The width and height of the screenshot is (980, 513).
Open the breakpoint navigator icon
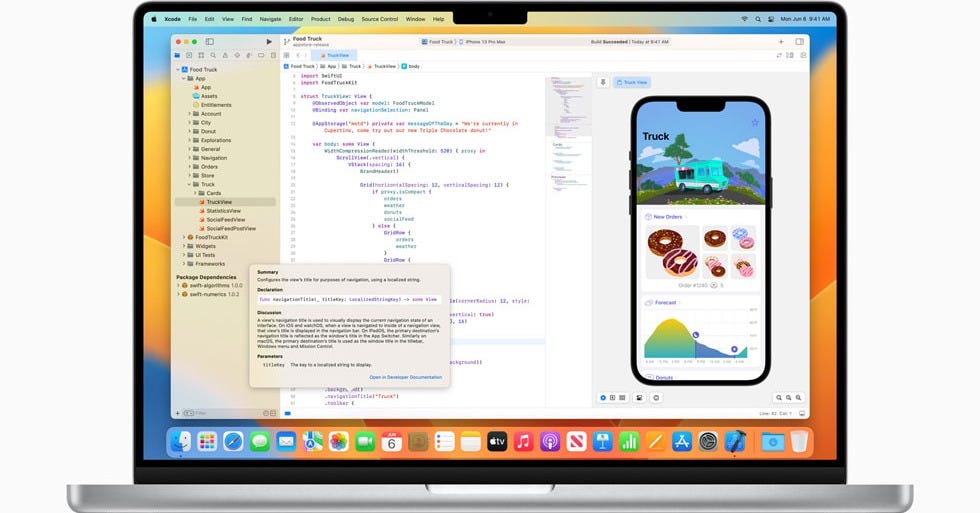pos(261,56)
